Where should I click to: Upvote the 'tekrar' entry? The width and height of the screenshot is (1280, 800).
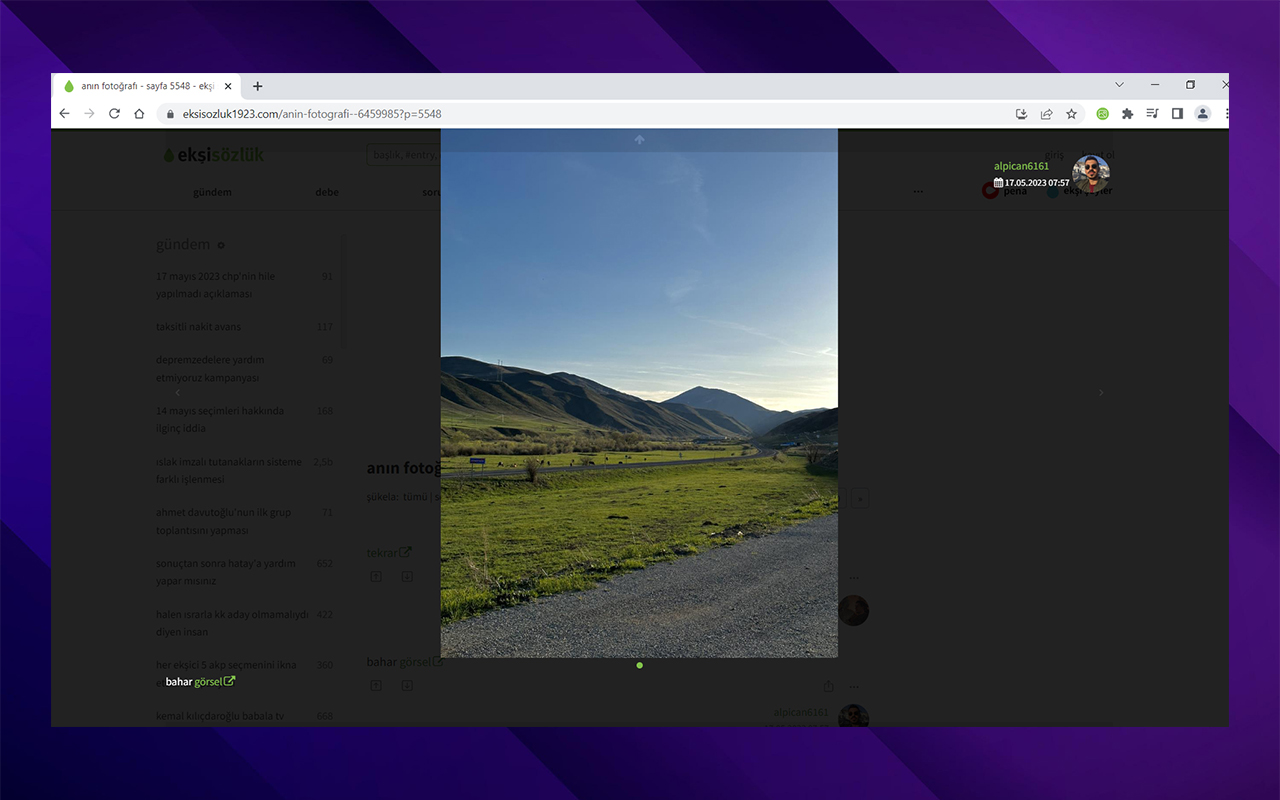pos(375,577)
